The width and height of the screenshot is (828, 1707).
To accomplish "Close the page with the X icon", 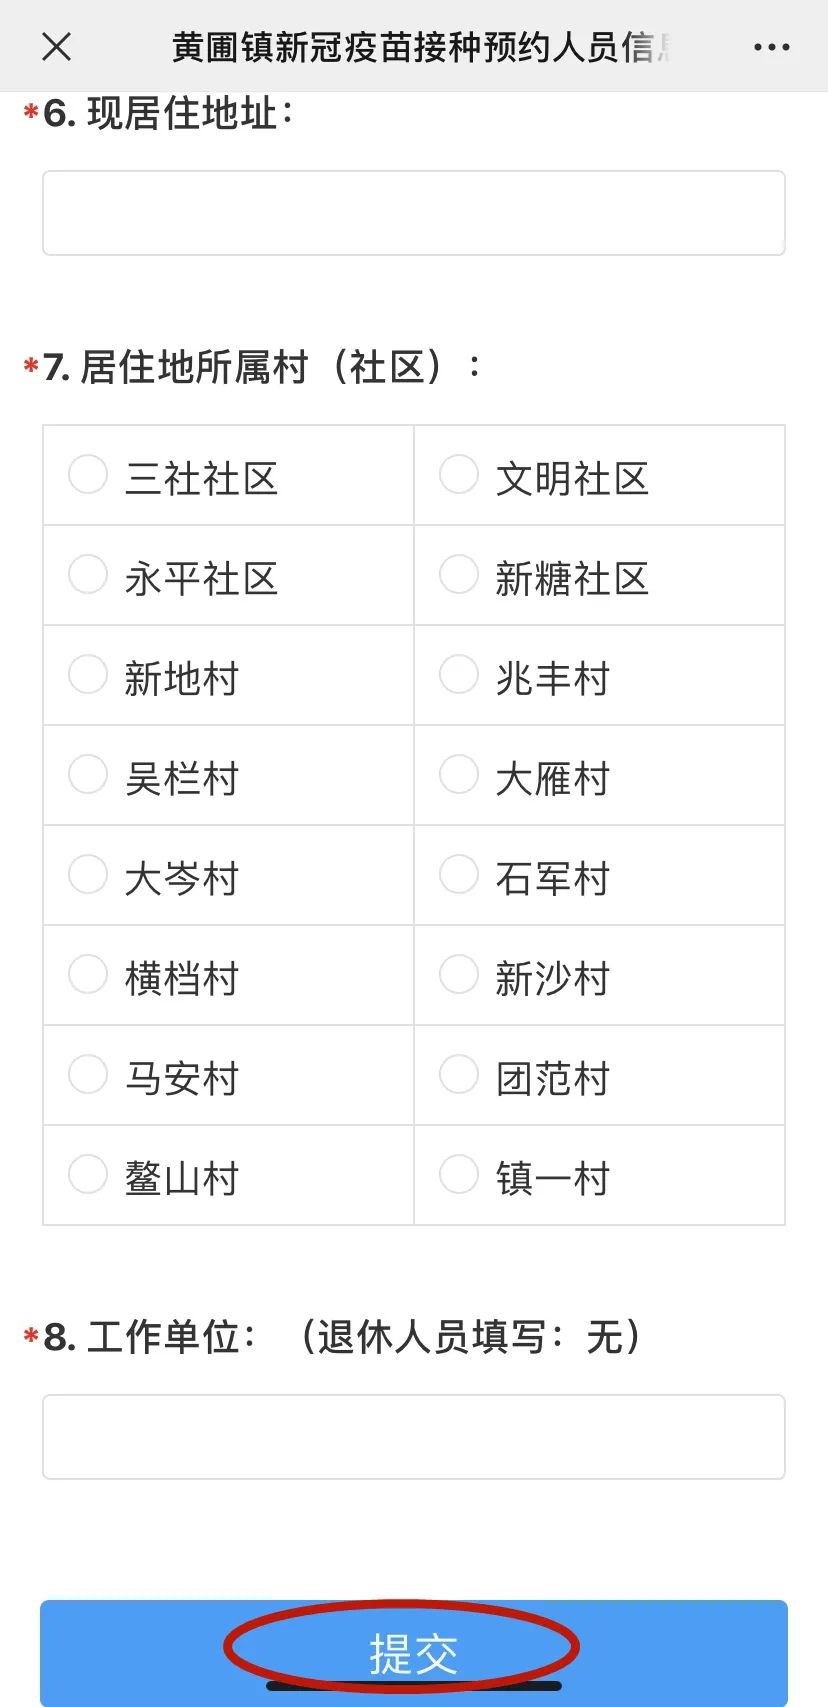I will (x=57, y=47).
